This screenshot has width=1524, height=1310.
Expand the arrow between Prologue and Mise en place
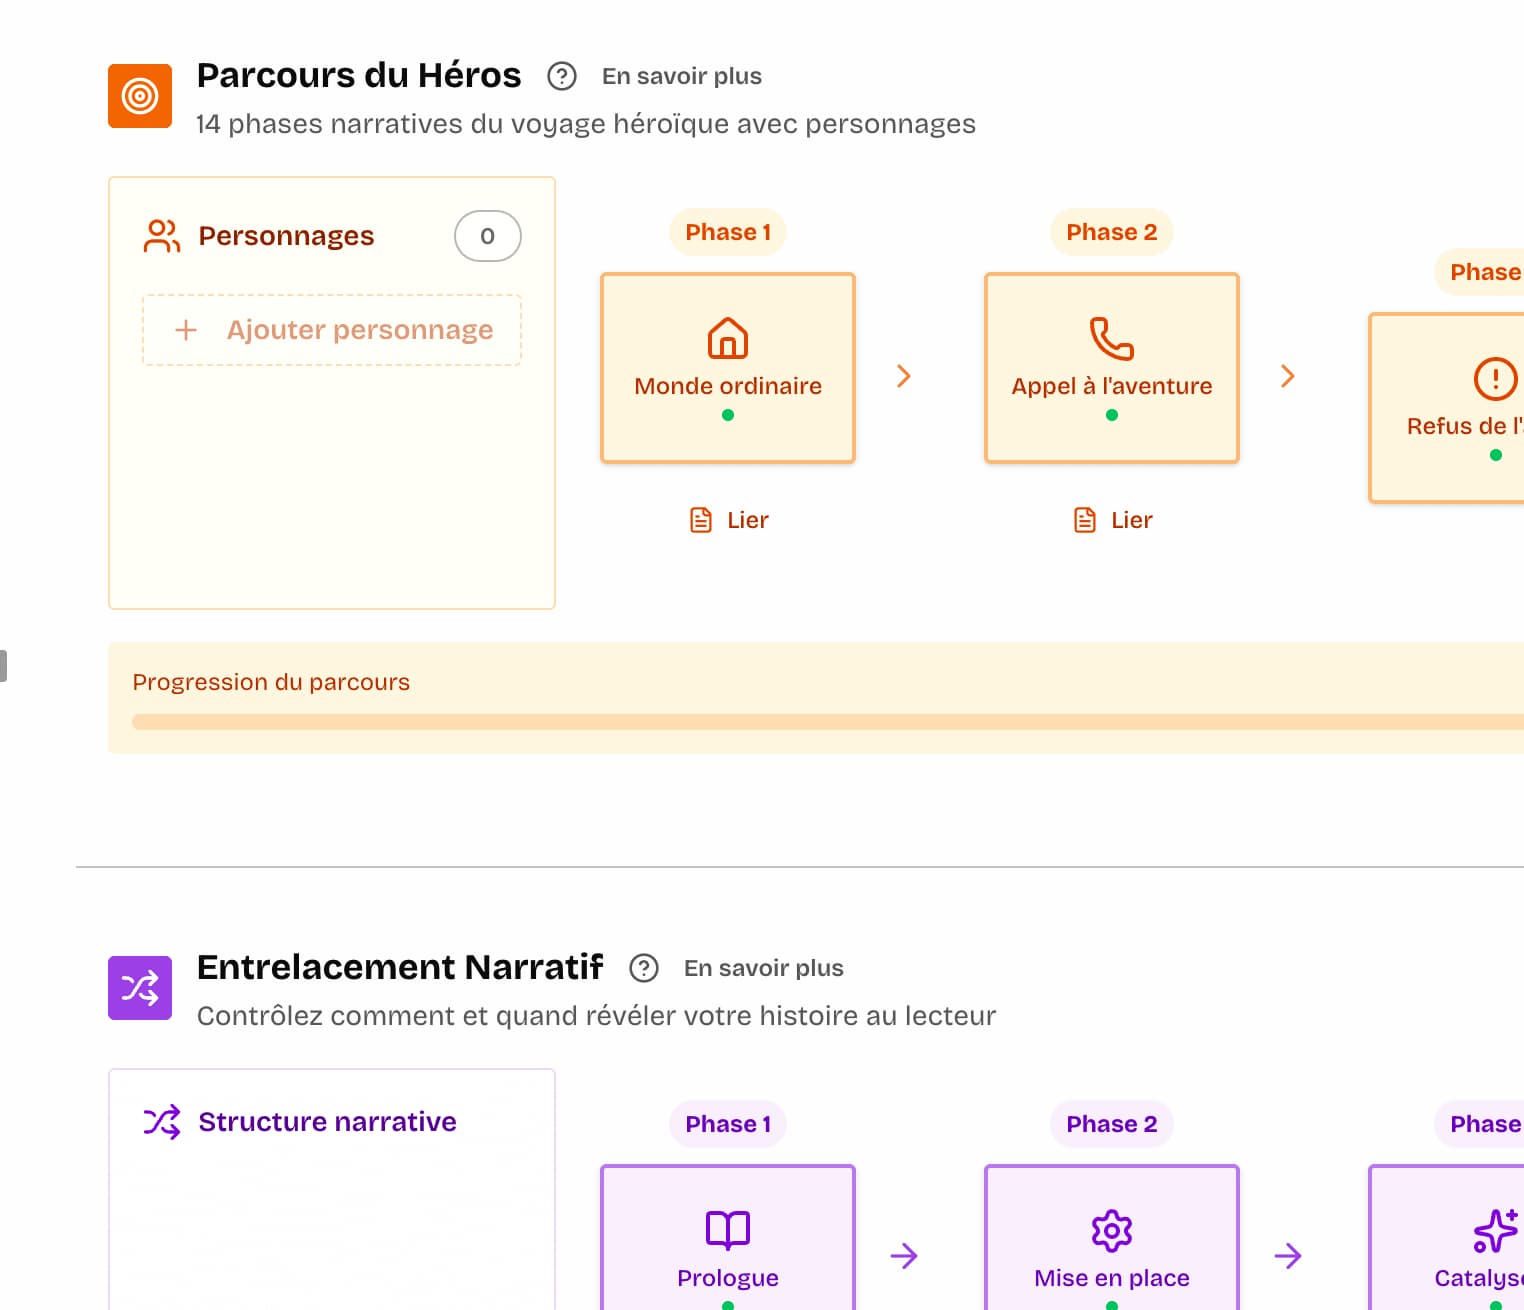(905, 1256)
